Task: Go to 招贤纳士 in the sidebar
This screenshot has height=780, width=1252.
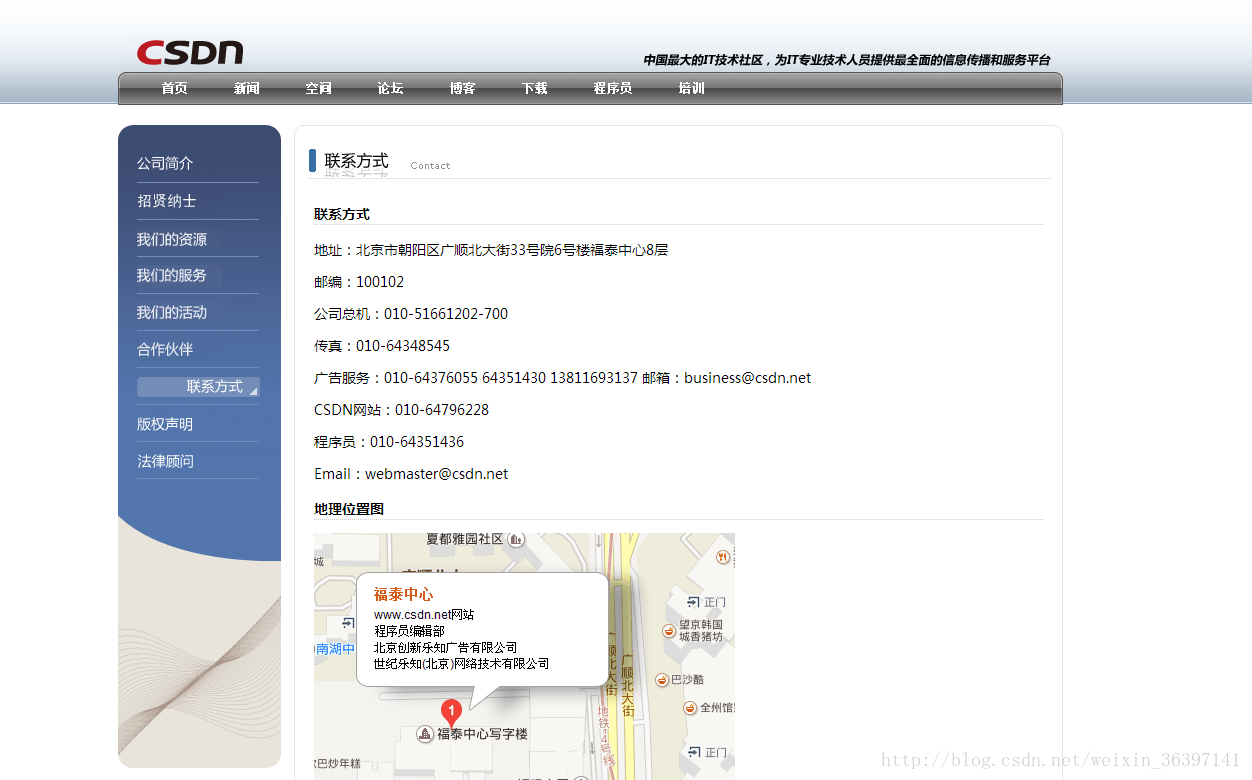Action: [x=167, y=201]
